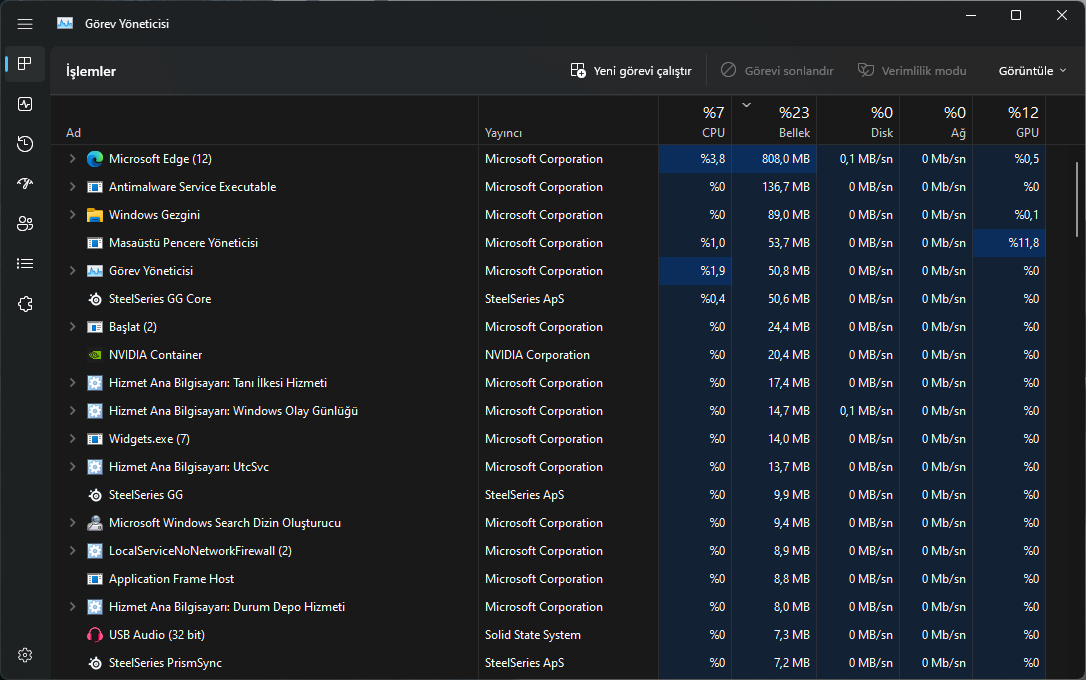This screenshot has height=680, width=1086.
Task: Click the Microsoft Edge process icon
Action: 95,159
